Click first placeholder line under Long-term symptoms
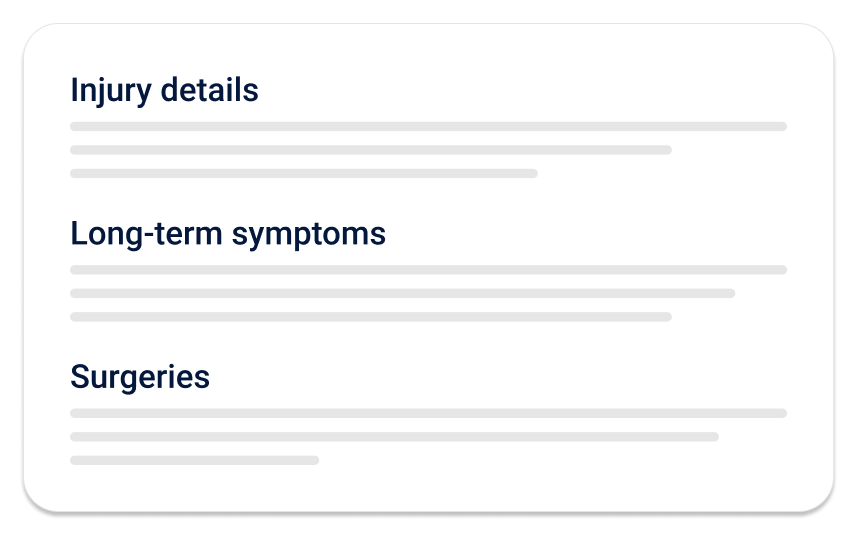Image resolution: width=857 pixels, height=535 pixels. 428,270
